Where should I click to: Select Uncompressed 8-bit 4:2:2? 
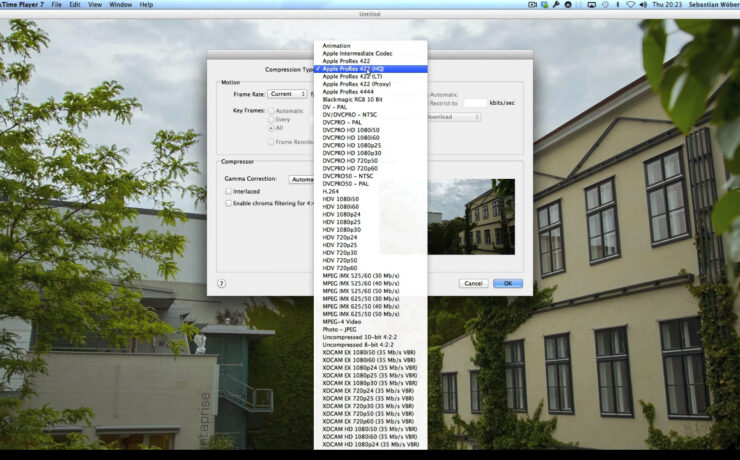click(x=370, y=345)
